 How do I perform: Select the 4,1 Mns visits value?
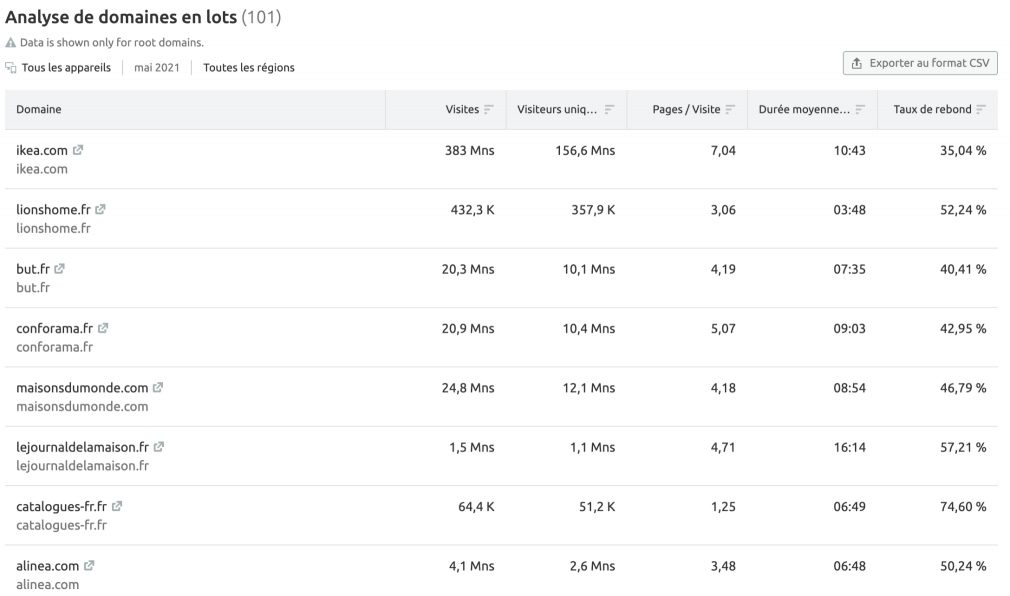[472, 566]
